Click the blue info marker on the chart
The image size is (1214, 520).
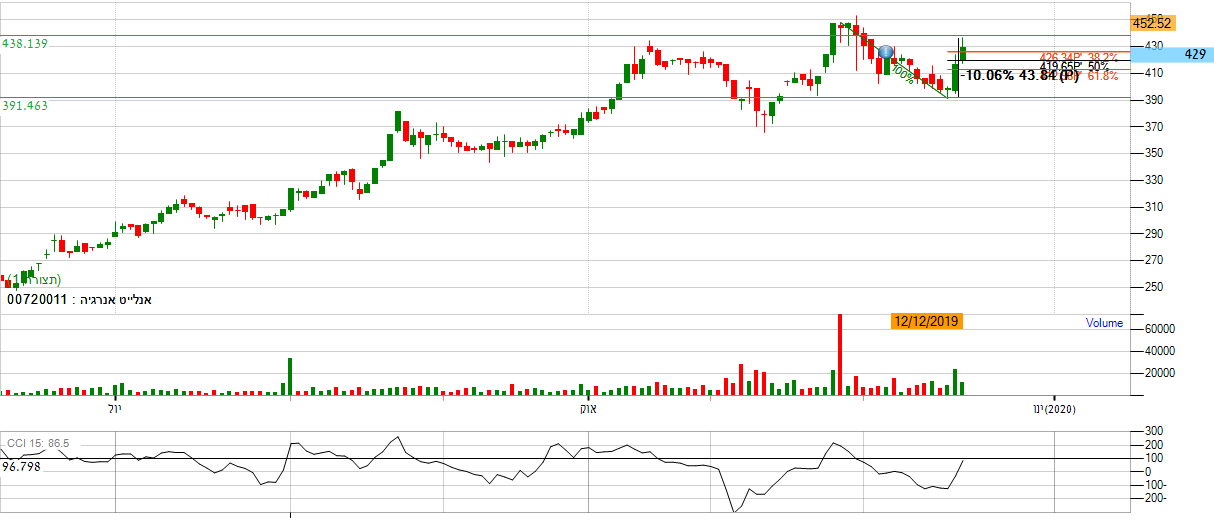[885, 51]
